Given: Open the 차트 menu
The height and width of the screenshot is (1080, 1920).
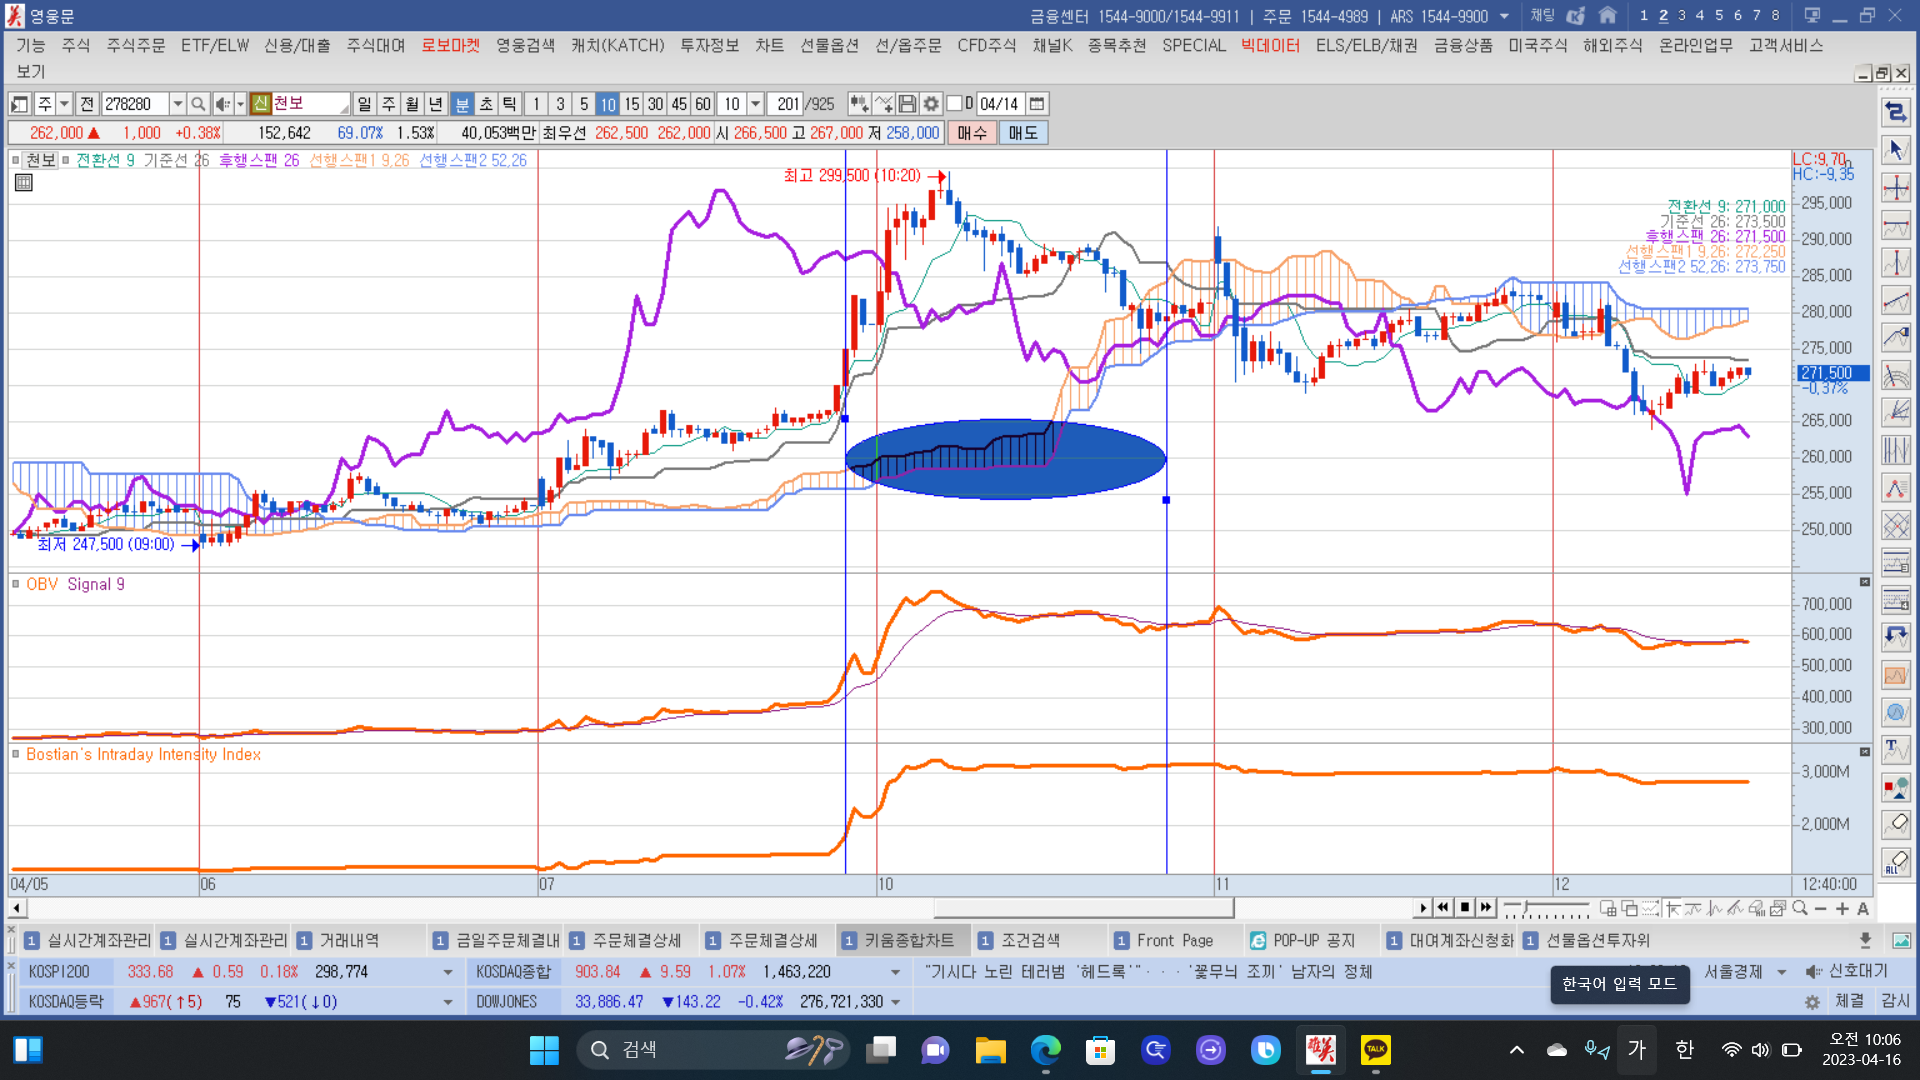Looking at the screenshot, I should point(769,45).
